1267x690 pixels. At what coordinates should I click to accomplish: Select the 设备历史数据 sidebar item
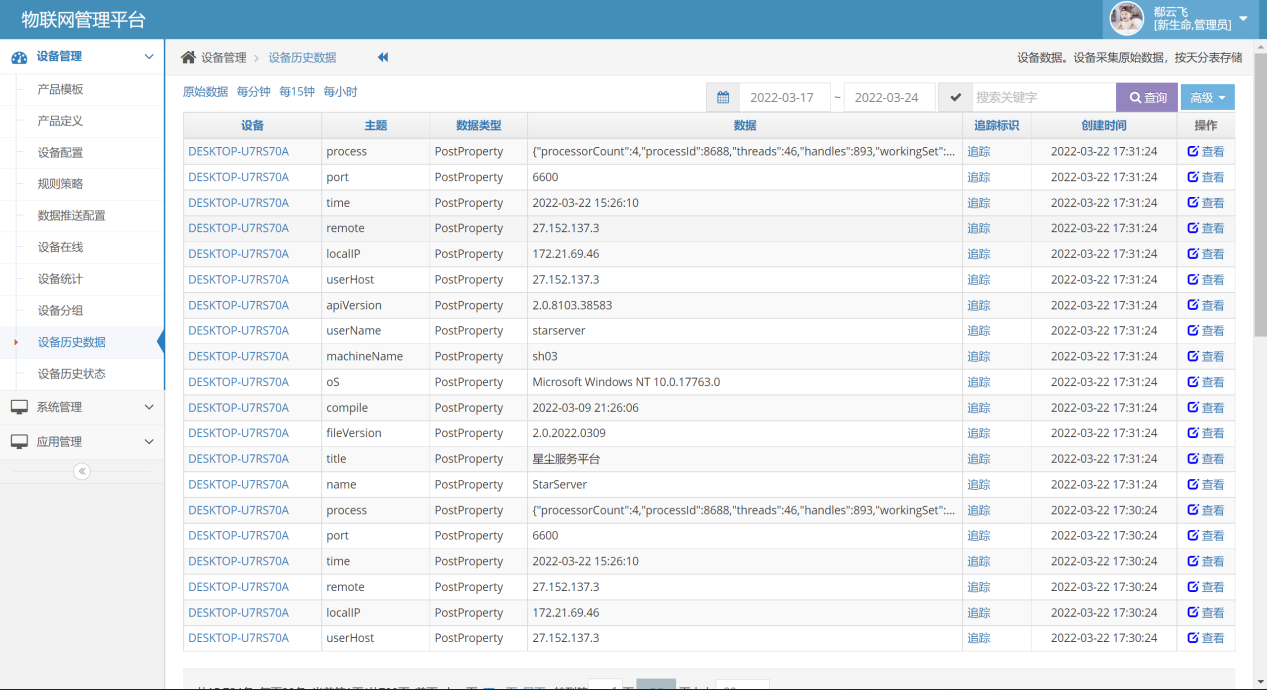[x=71, y=342]
